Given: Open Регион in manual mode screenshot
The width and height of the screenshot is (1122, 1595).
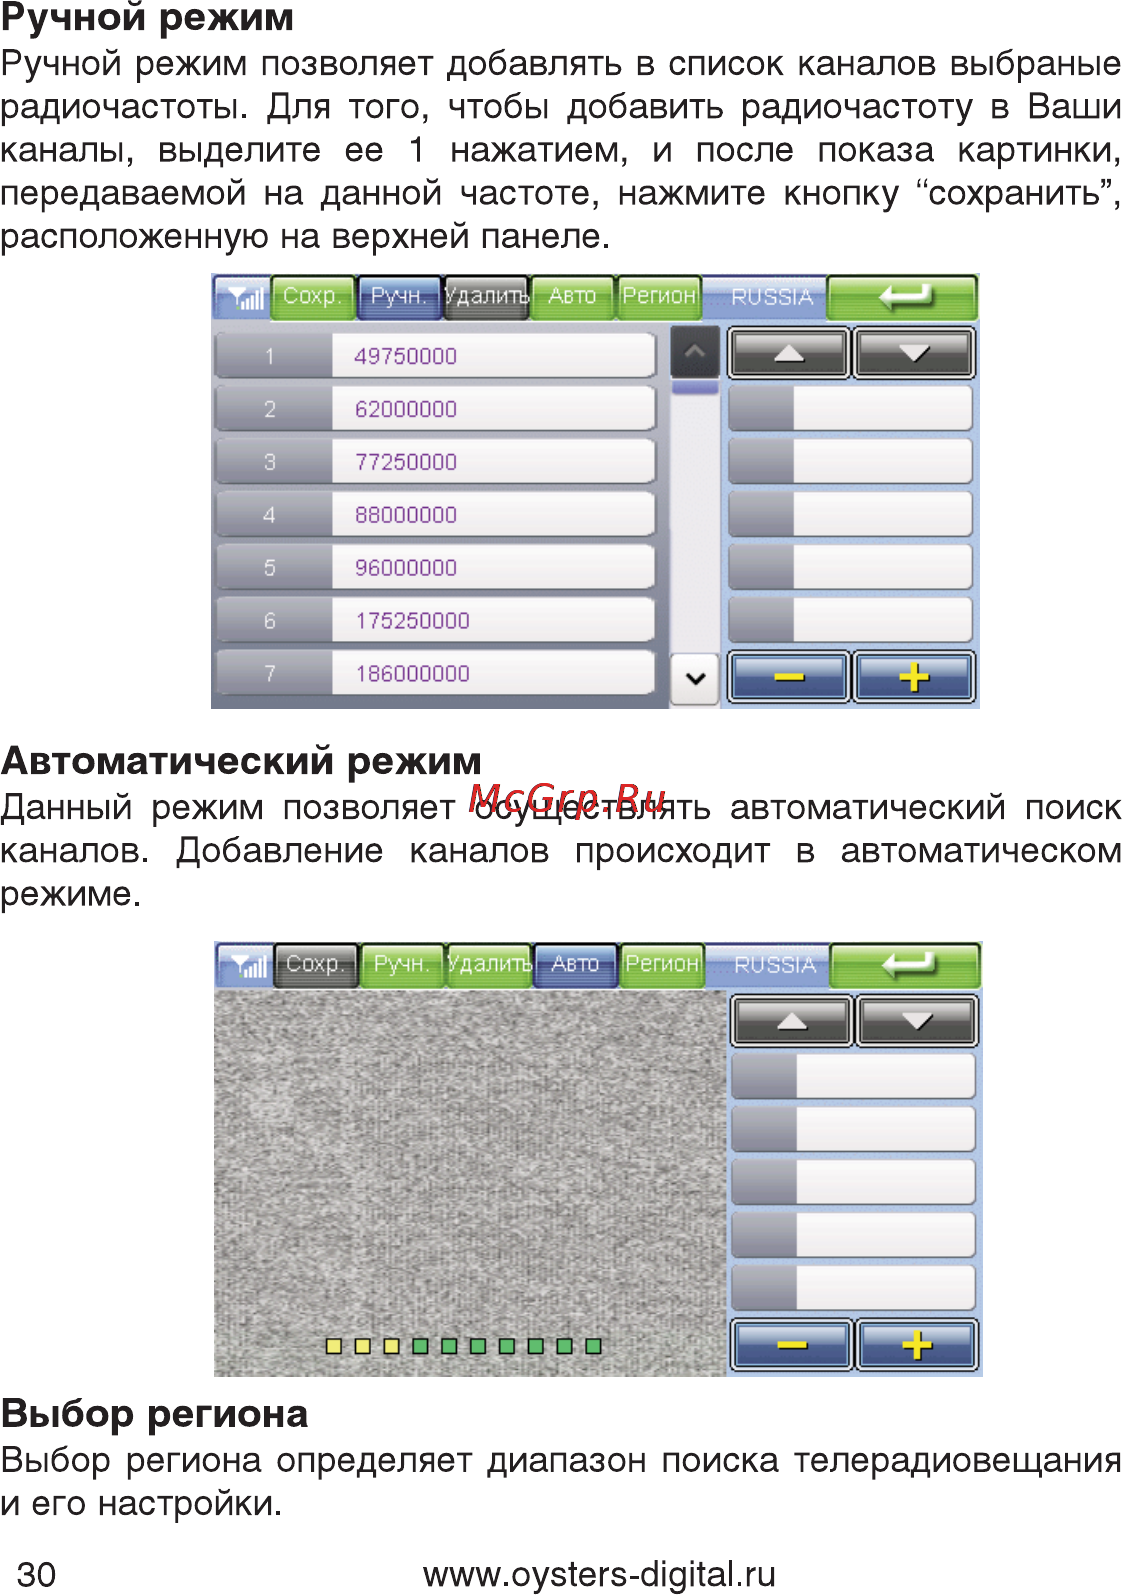Looking at the screenshot, I should (659, 297).
